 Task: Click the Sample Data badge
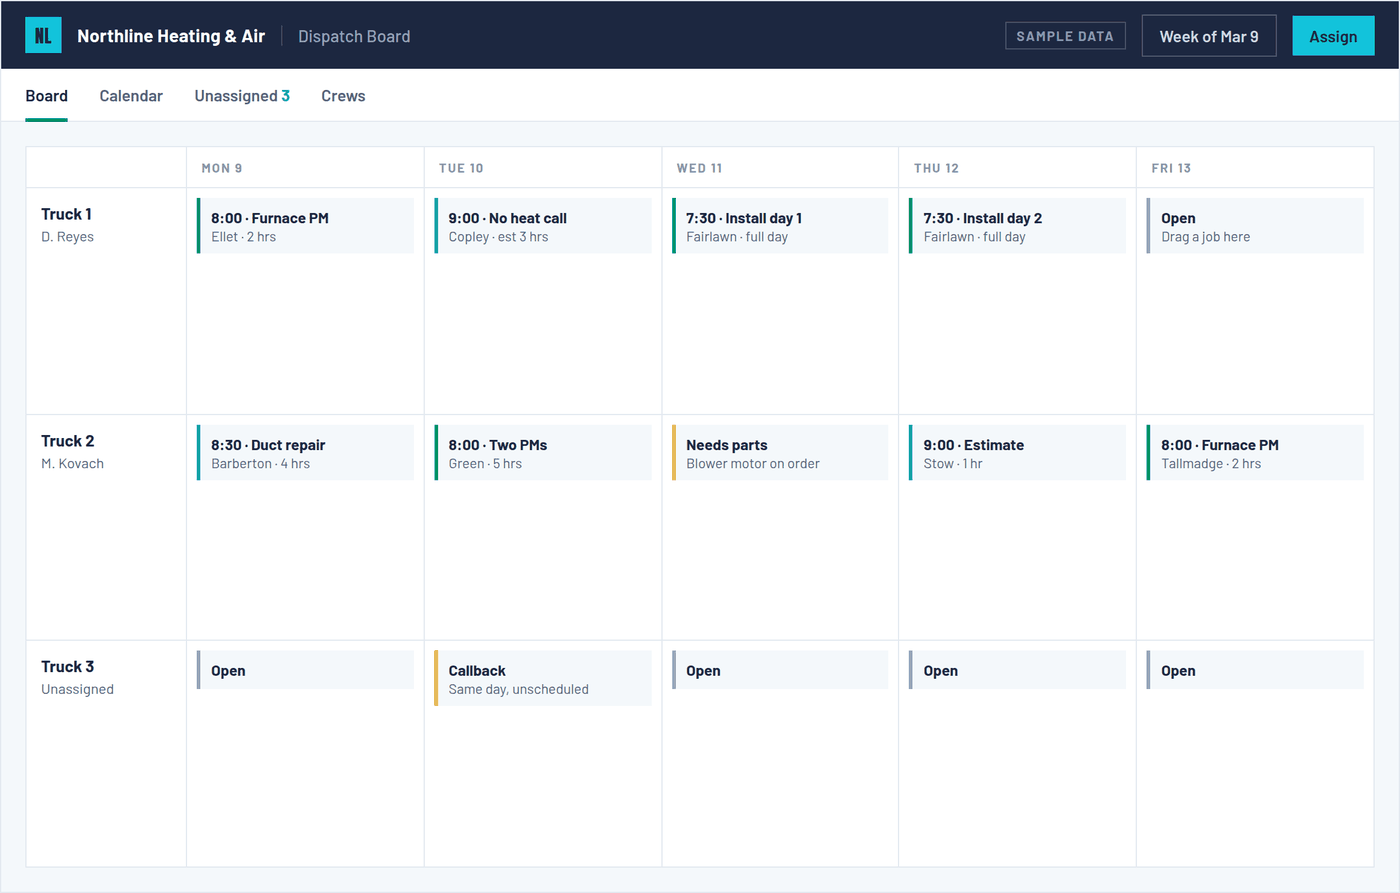click(x=1065, y=36)
